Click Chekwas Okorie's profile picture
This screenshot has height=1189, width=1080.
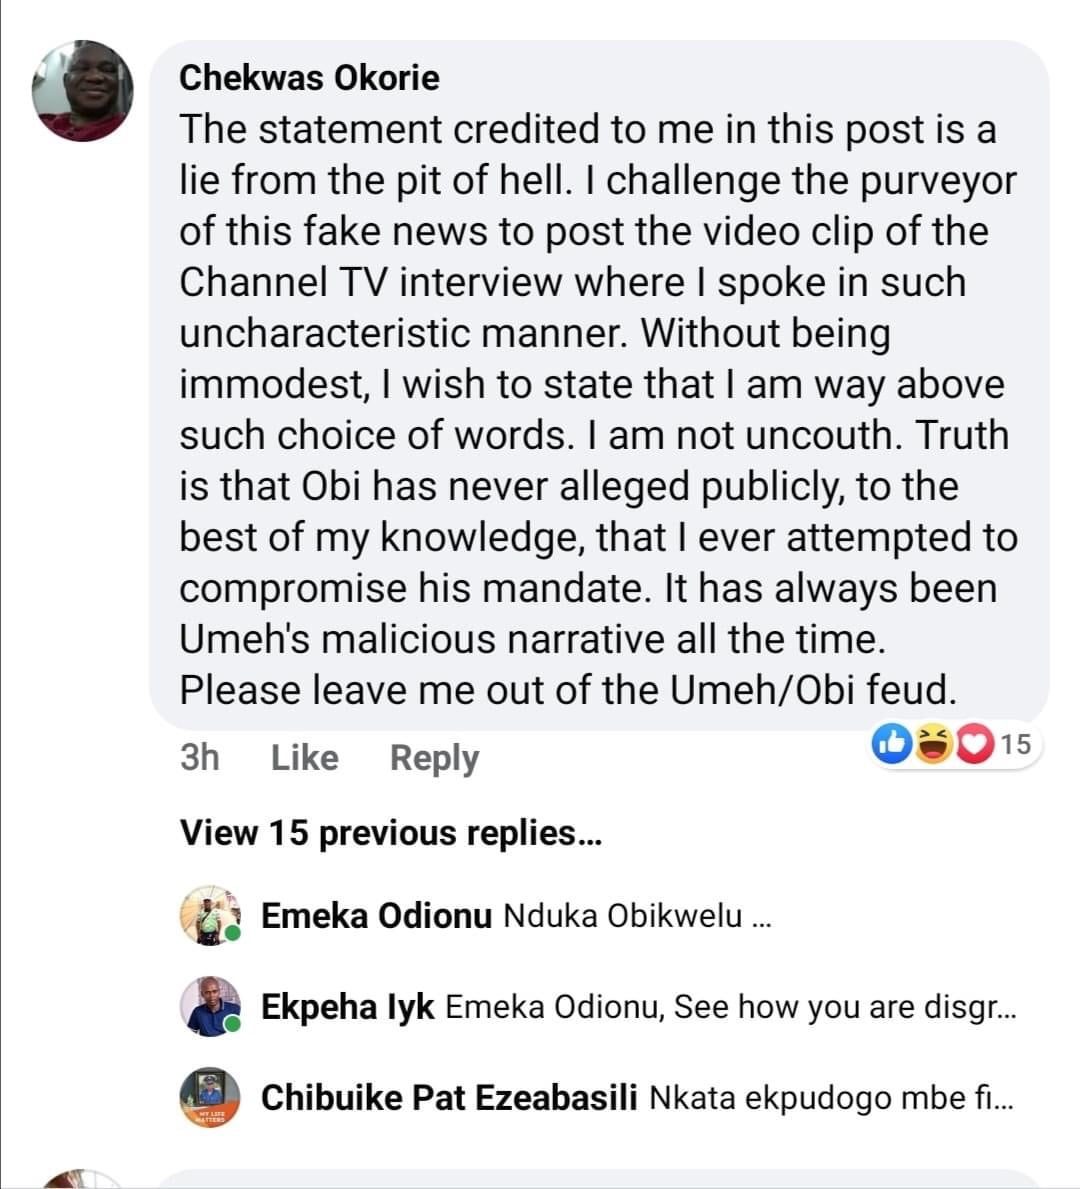point(83,91)
